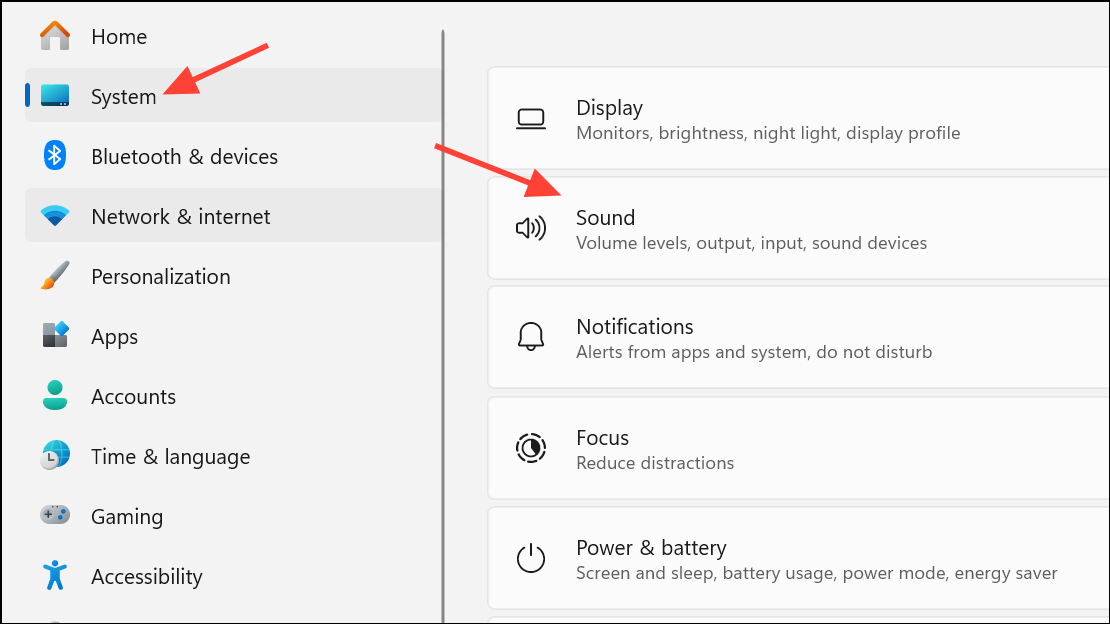Open Time & language settings
Viewport: 1110px width, 624px height.
pos(233,455)
